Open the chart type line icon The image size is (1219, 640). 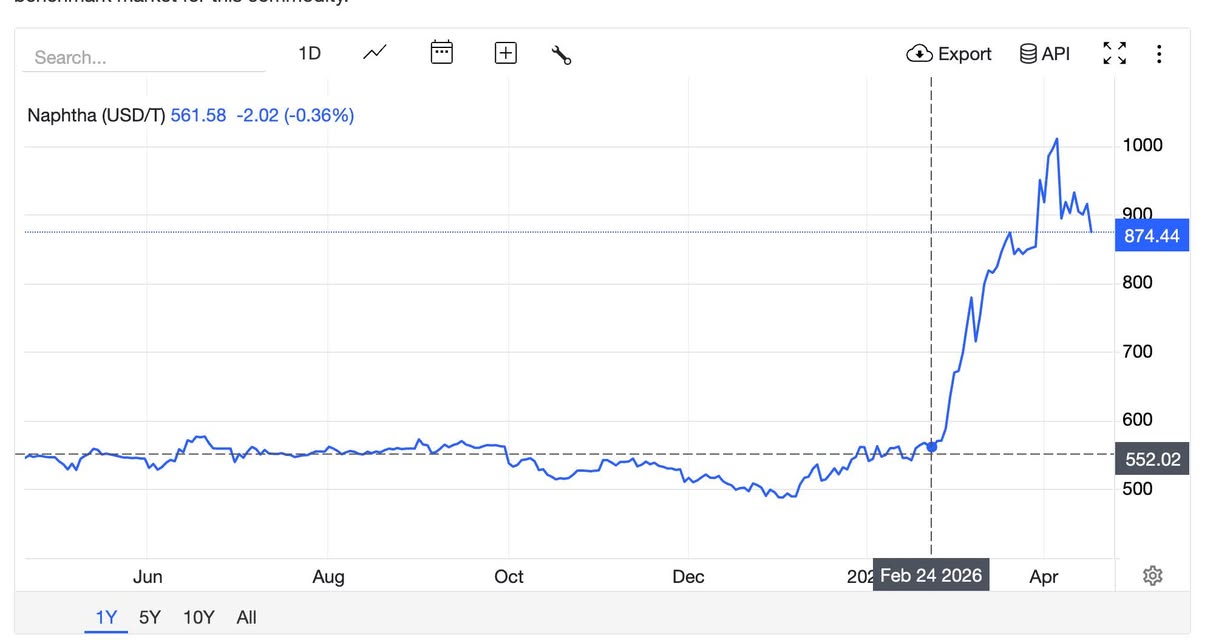click(375, 53)
